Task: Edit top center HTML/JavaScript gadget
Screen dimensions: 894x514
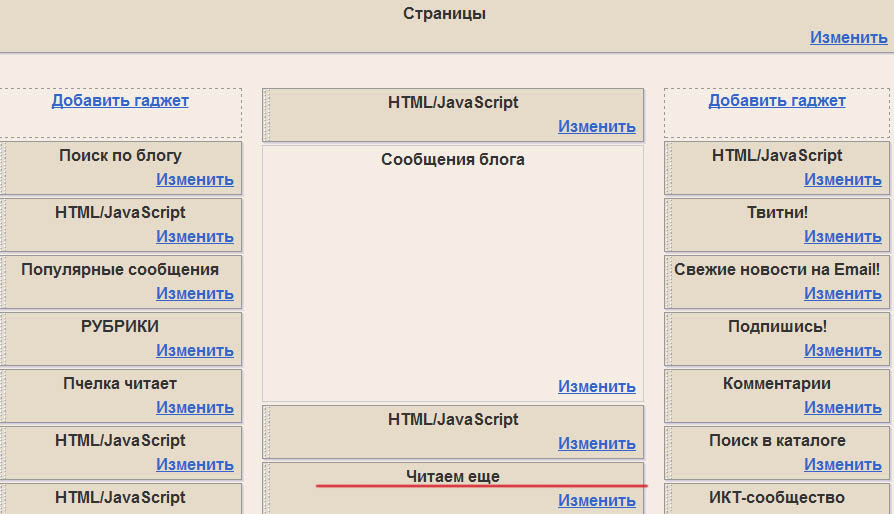Action: pos(596,127)
